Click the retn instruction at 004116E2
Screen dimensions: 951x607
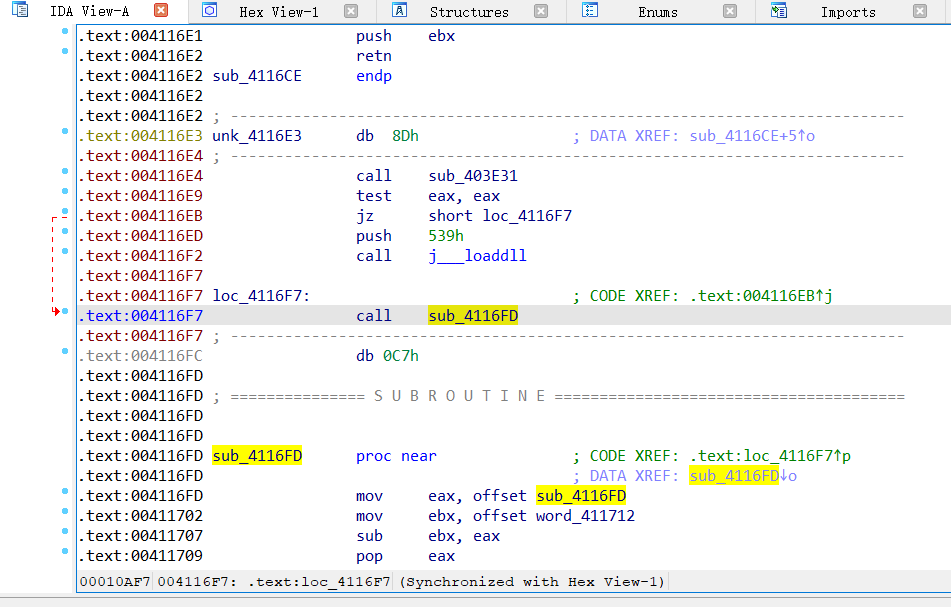374,56
